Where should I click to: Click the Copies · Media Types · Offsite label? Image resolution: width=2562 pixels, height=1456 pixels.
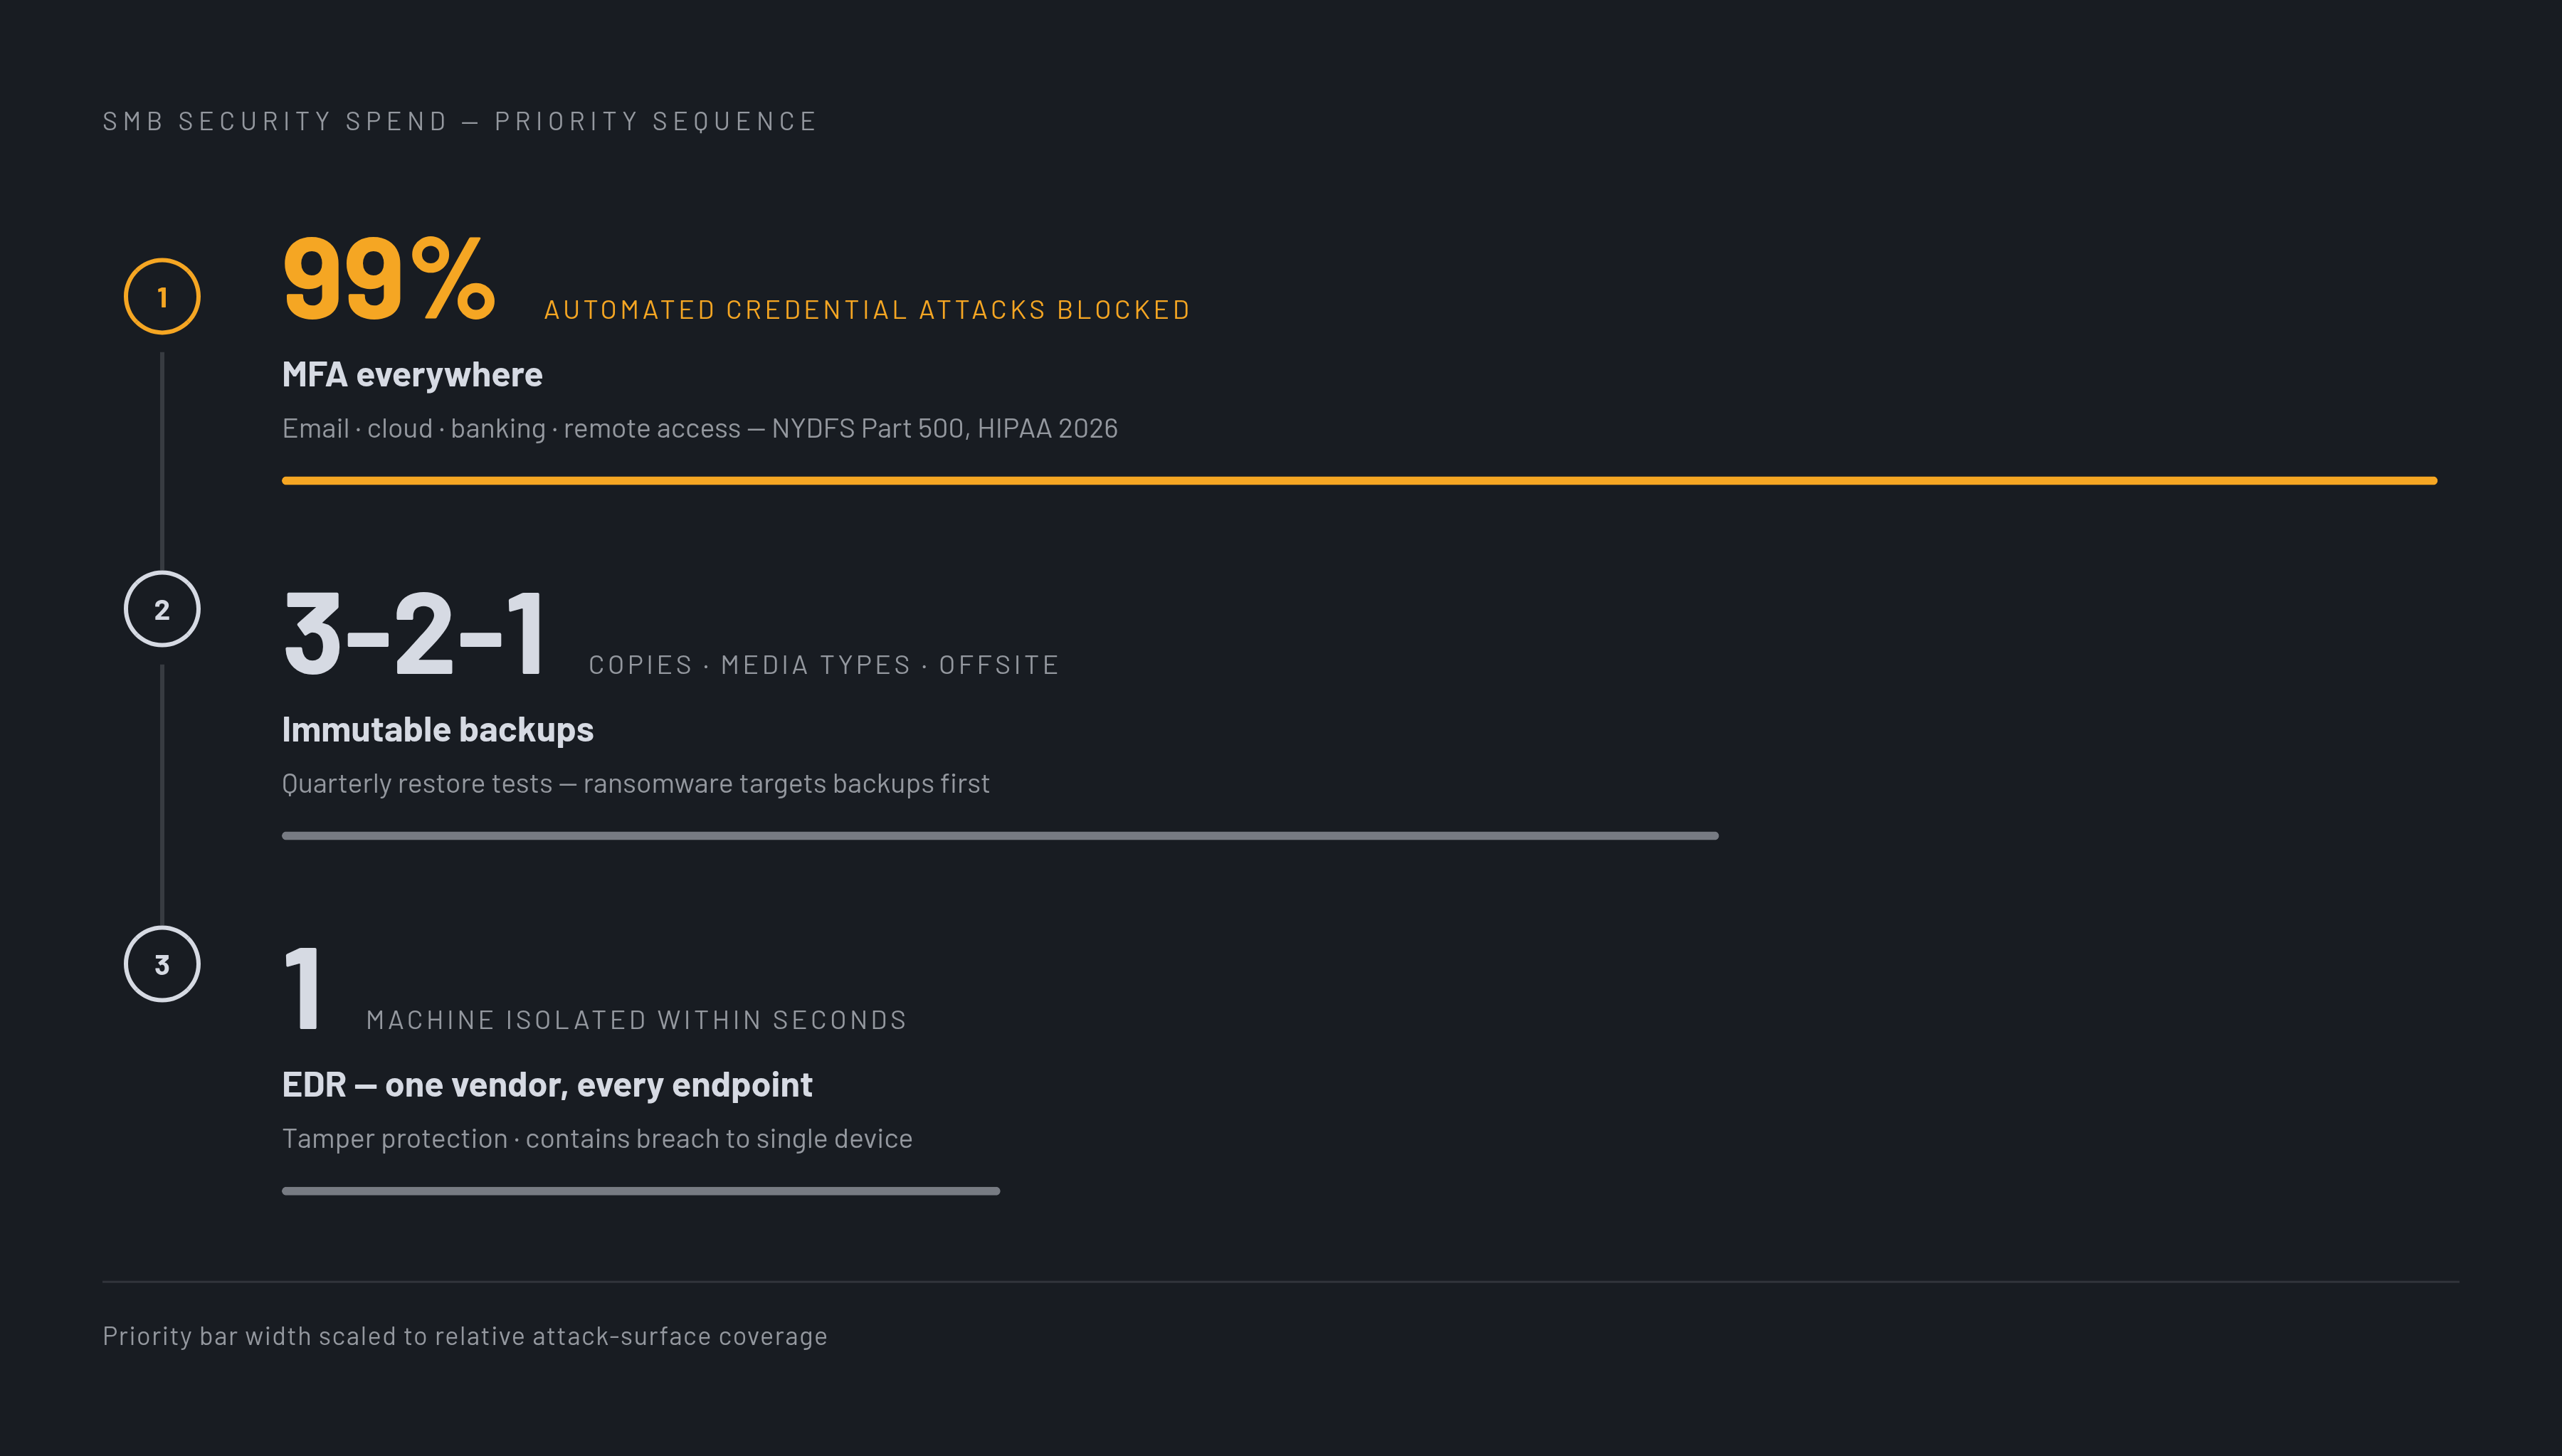click(x=824, y=665)
